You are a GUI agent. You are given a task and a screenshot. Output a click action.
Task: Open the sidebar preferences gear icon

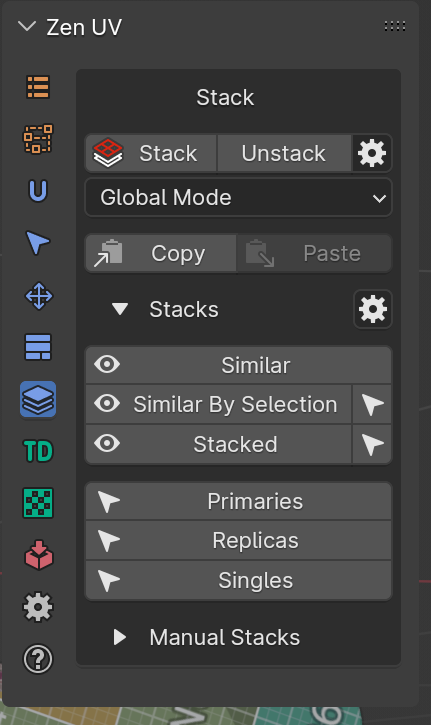tap(38, 607)
